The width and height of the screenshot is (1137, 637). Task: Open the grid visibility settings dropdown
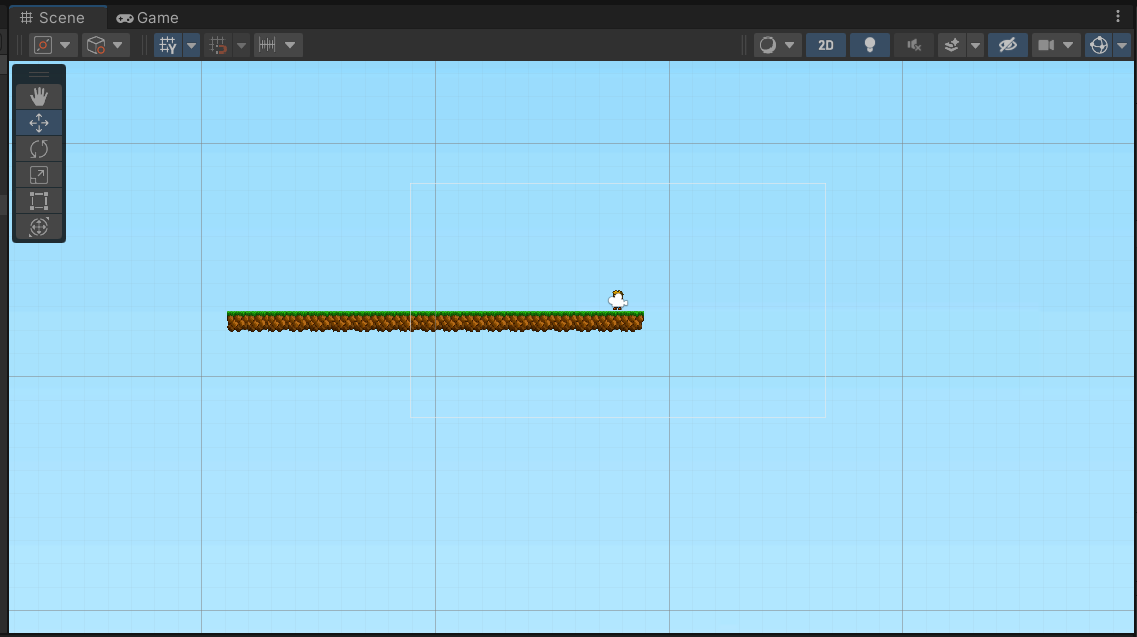[x=191, y=45]
